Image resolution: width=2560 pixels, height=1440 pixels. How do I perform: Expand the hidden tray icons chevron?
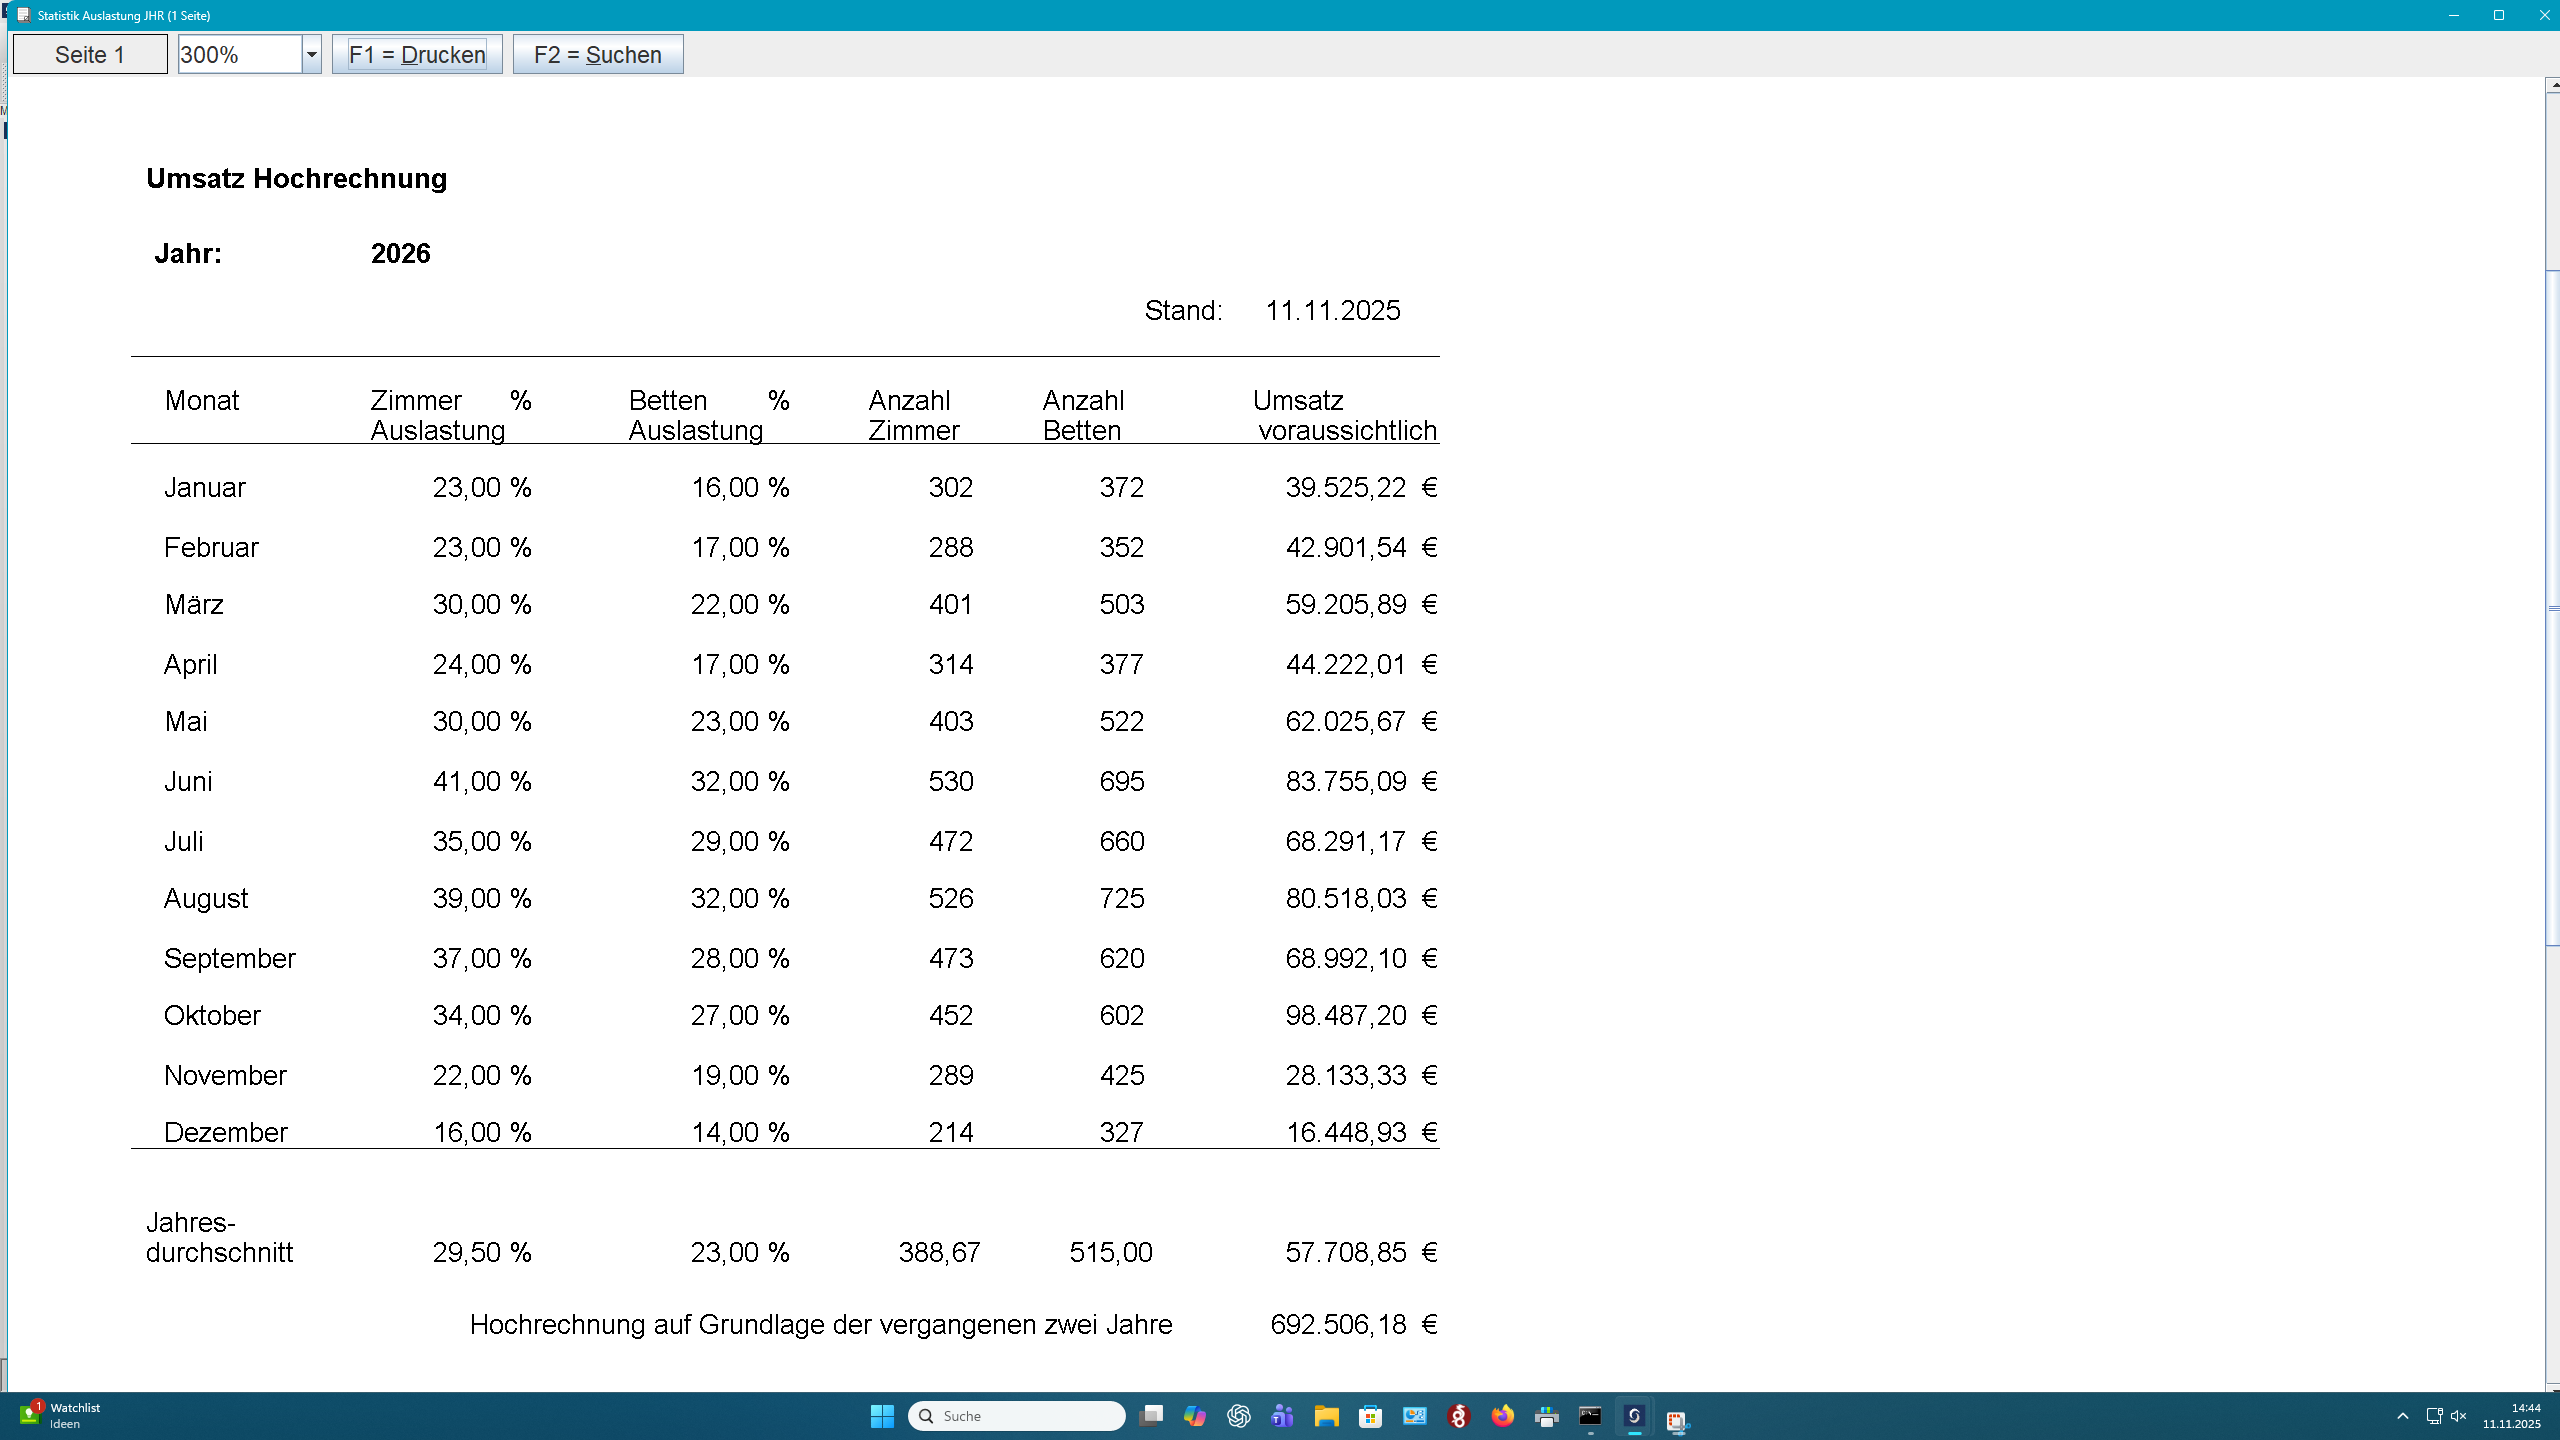(x=2403, y=1416)
